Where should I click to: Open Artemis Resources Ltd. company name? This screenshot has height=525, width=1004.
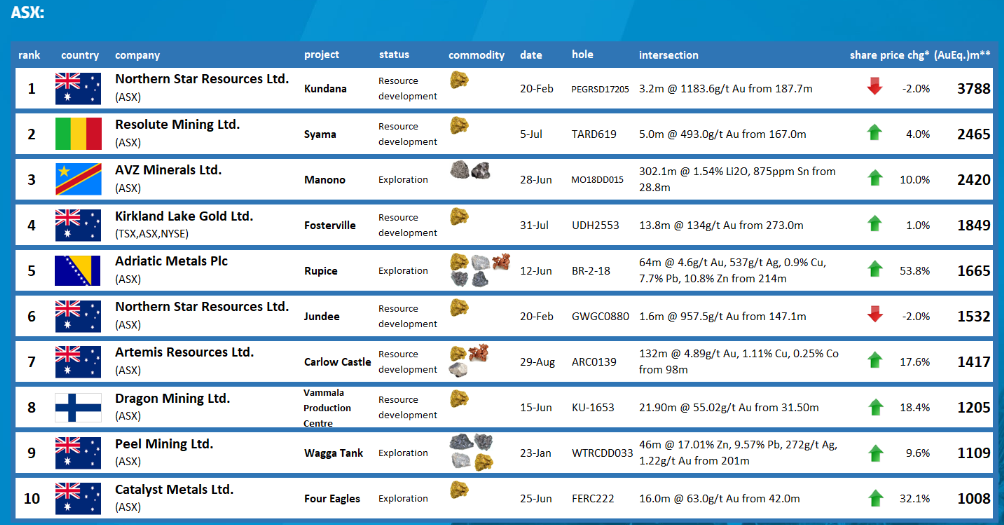(184, 352)
